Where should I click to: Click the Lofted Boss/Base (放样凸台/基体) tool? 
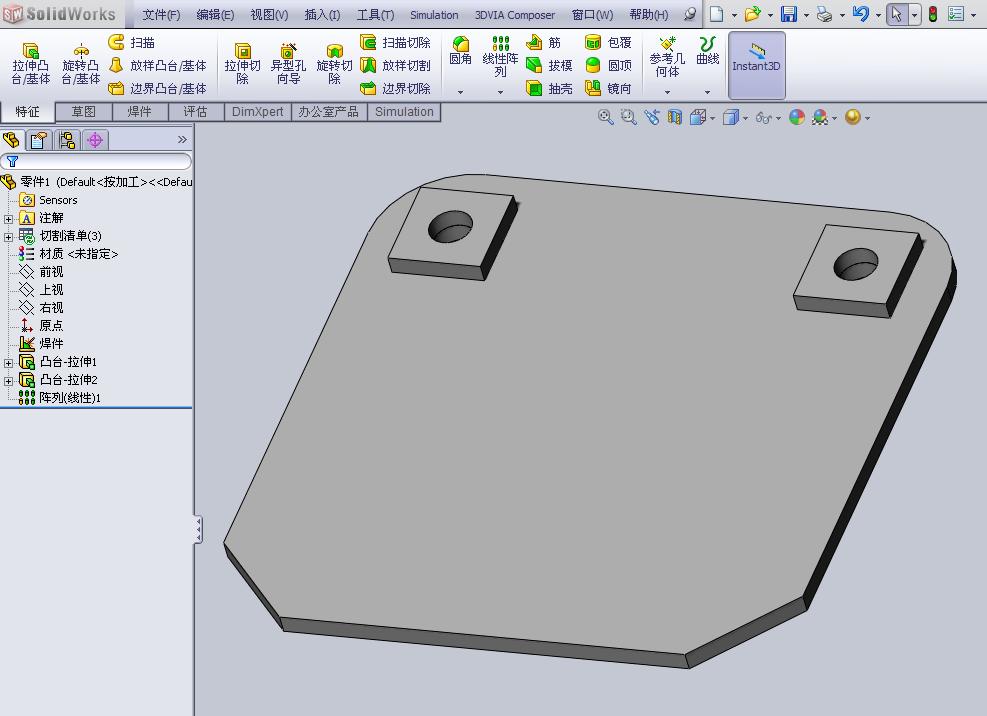(x=157, y=65)
